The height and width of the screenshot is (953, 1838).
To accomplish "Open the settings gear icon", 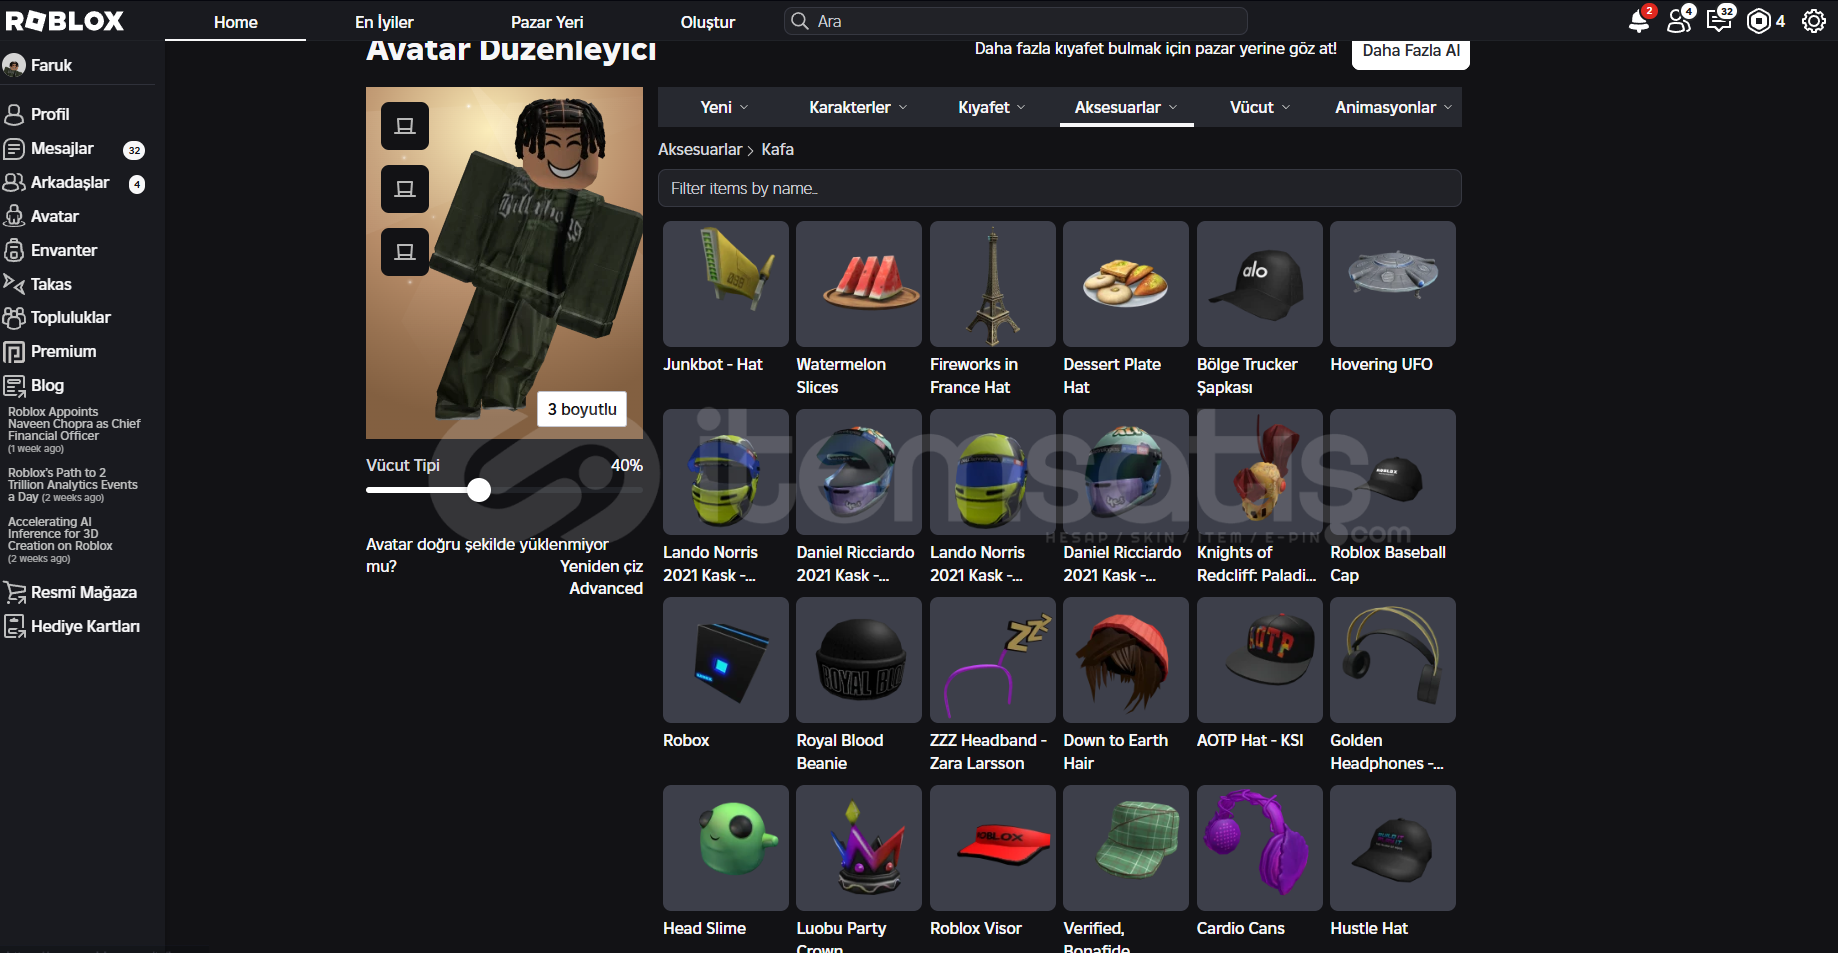I will pos(1814,21).
